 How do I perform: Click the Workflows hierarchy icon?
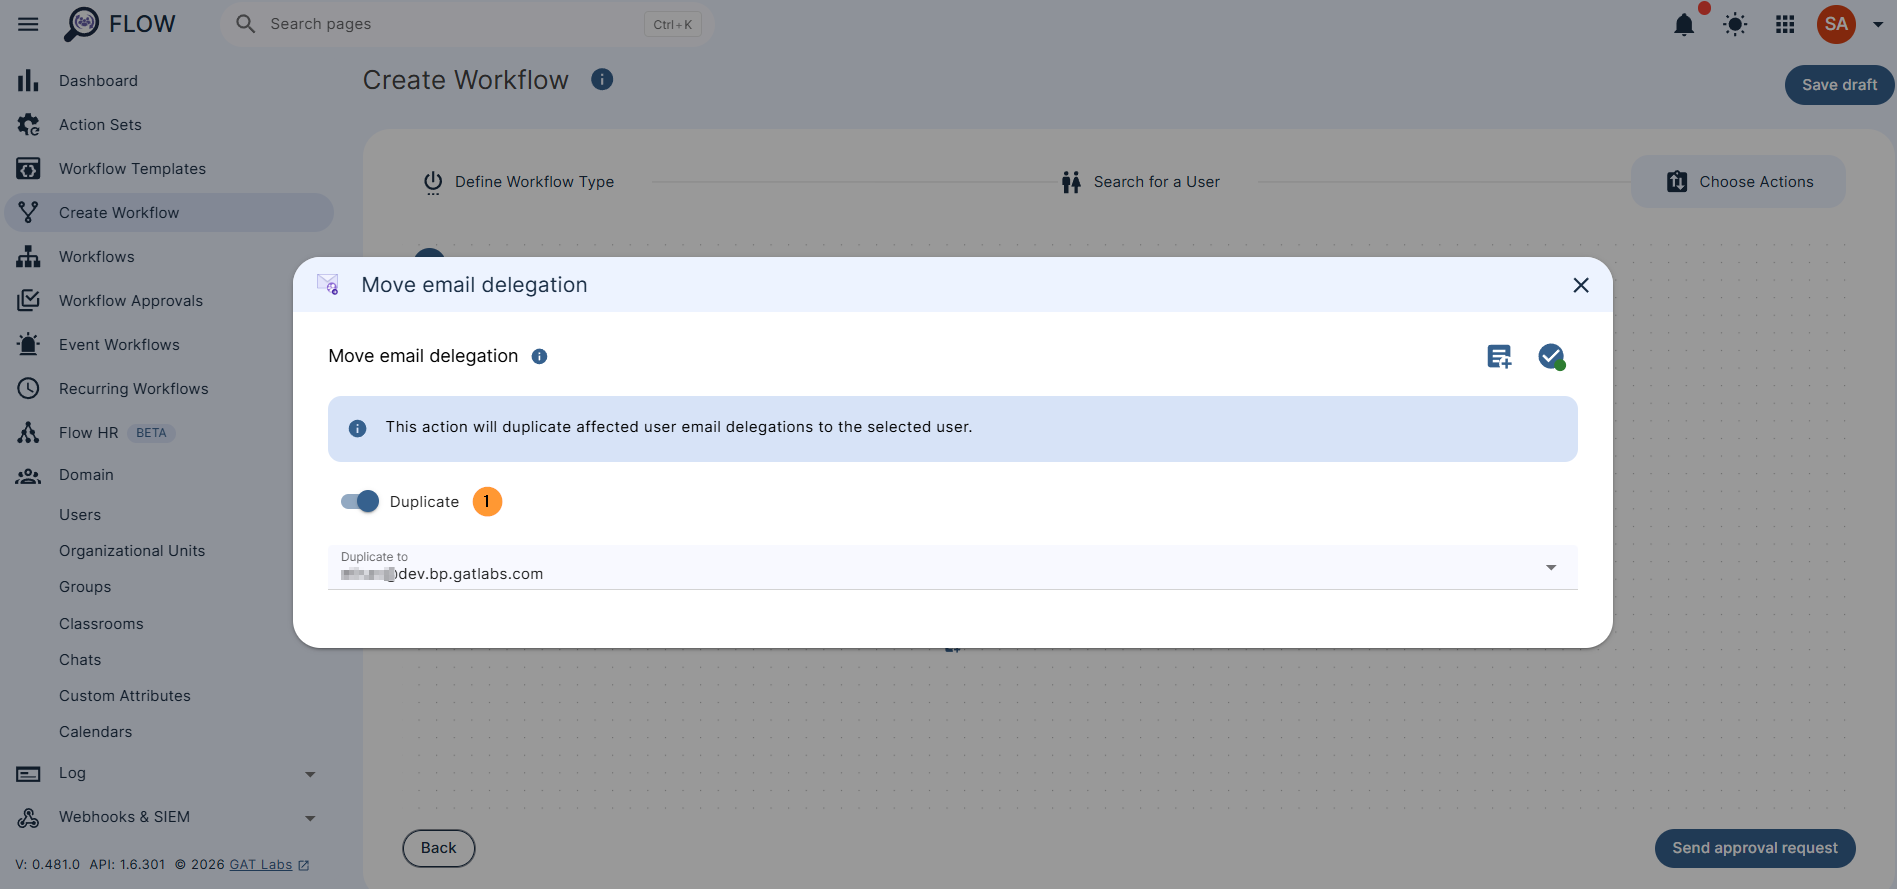pos(28,257)
